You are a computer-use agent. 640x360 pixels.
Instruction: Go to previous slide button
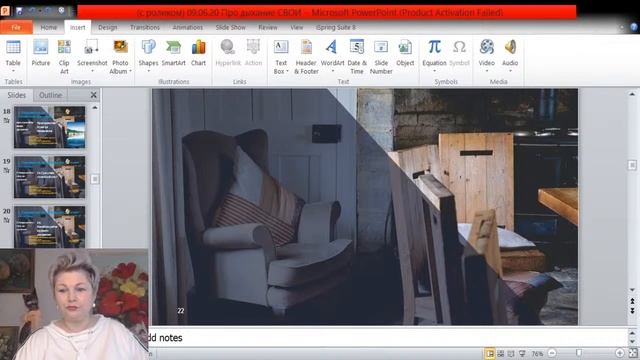632,301
